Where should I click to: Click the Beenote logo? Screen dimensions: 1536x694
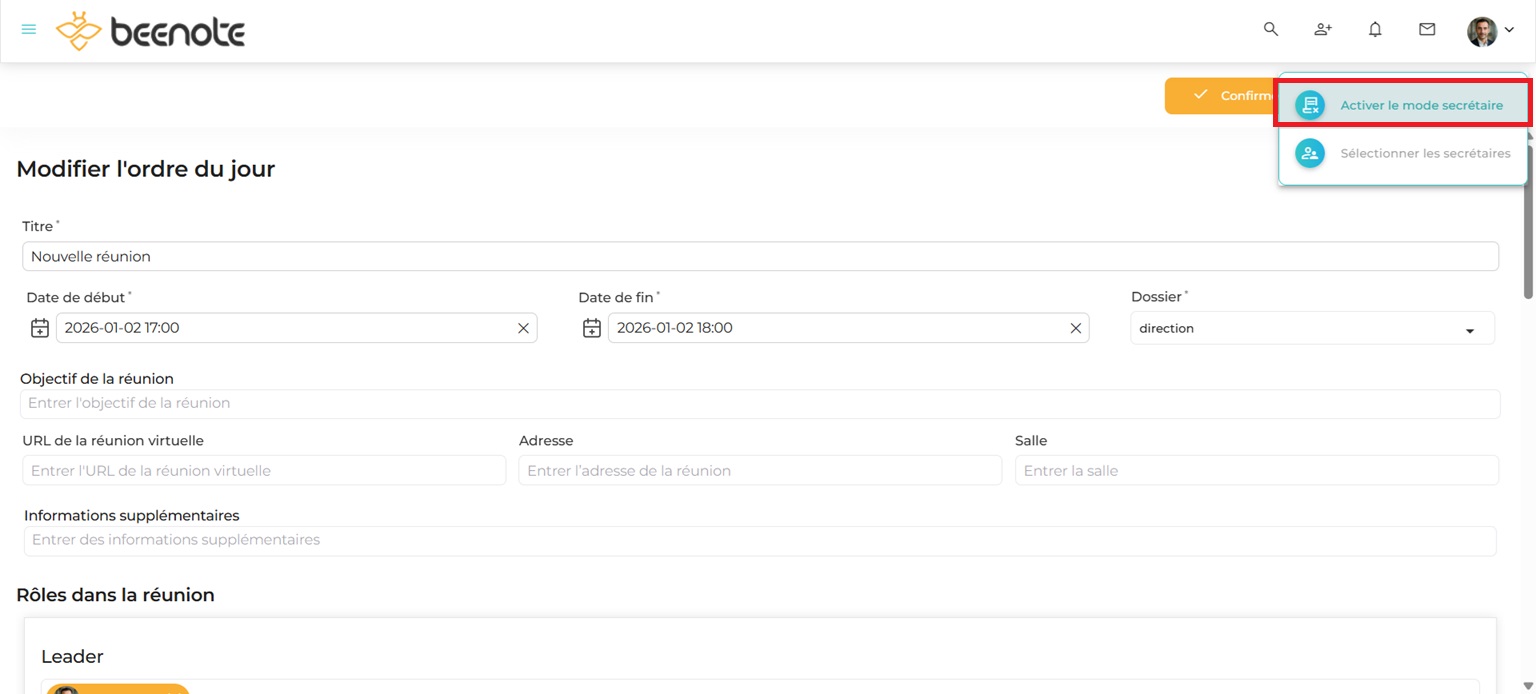pos(151,31)
